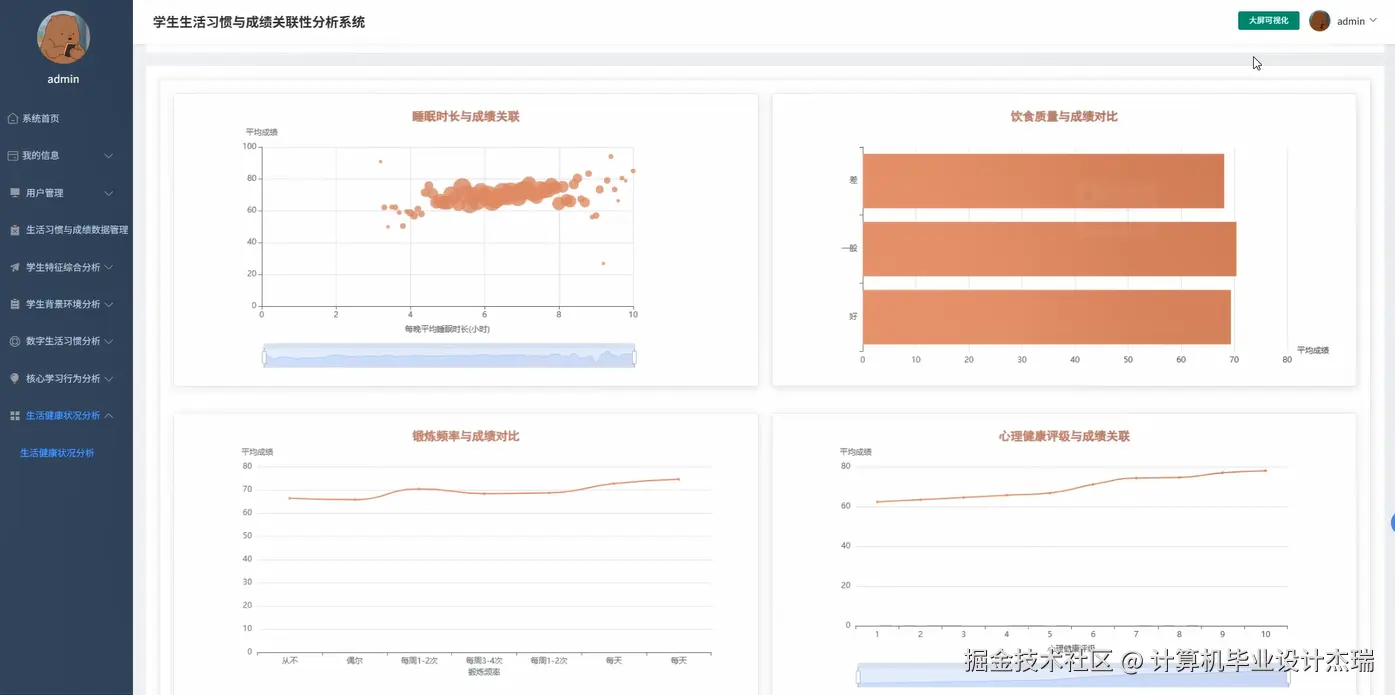The image size is (1395, 695).
Task: Click the 每周3-4次 label on the exercise chart axis
Action: point(484,661)
